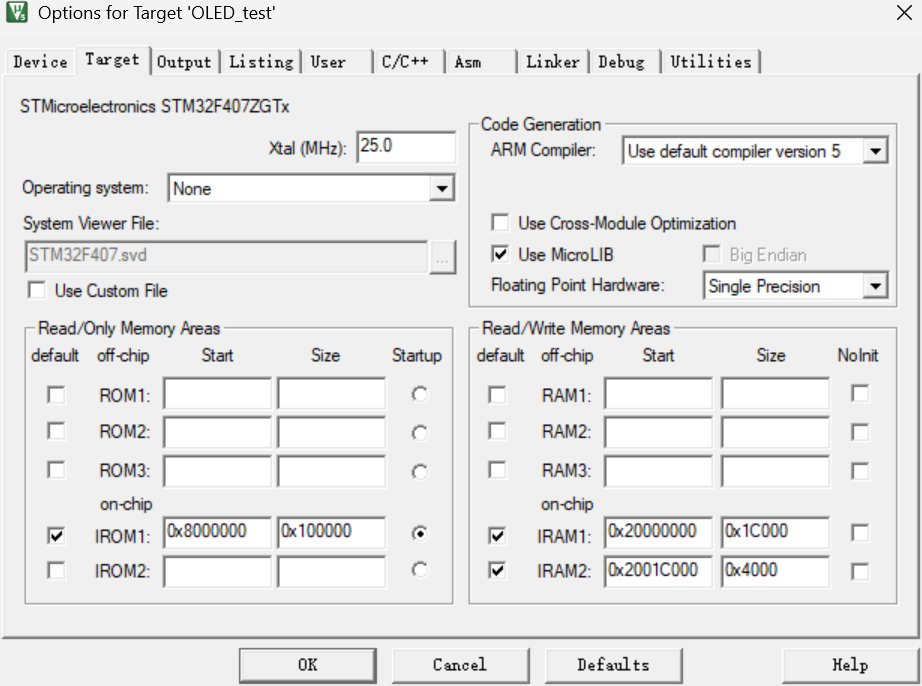Click the Keil uVision icon in title bar

[x=16, y=12]
